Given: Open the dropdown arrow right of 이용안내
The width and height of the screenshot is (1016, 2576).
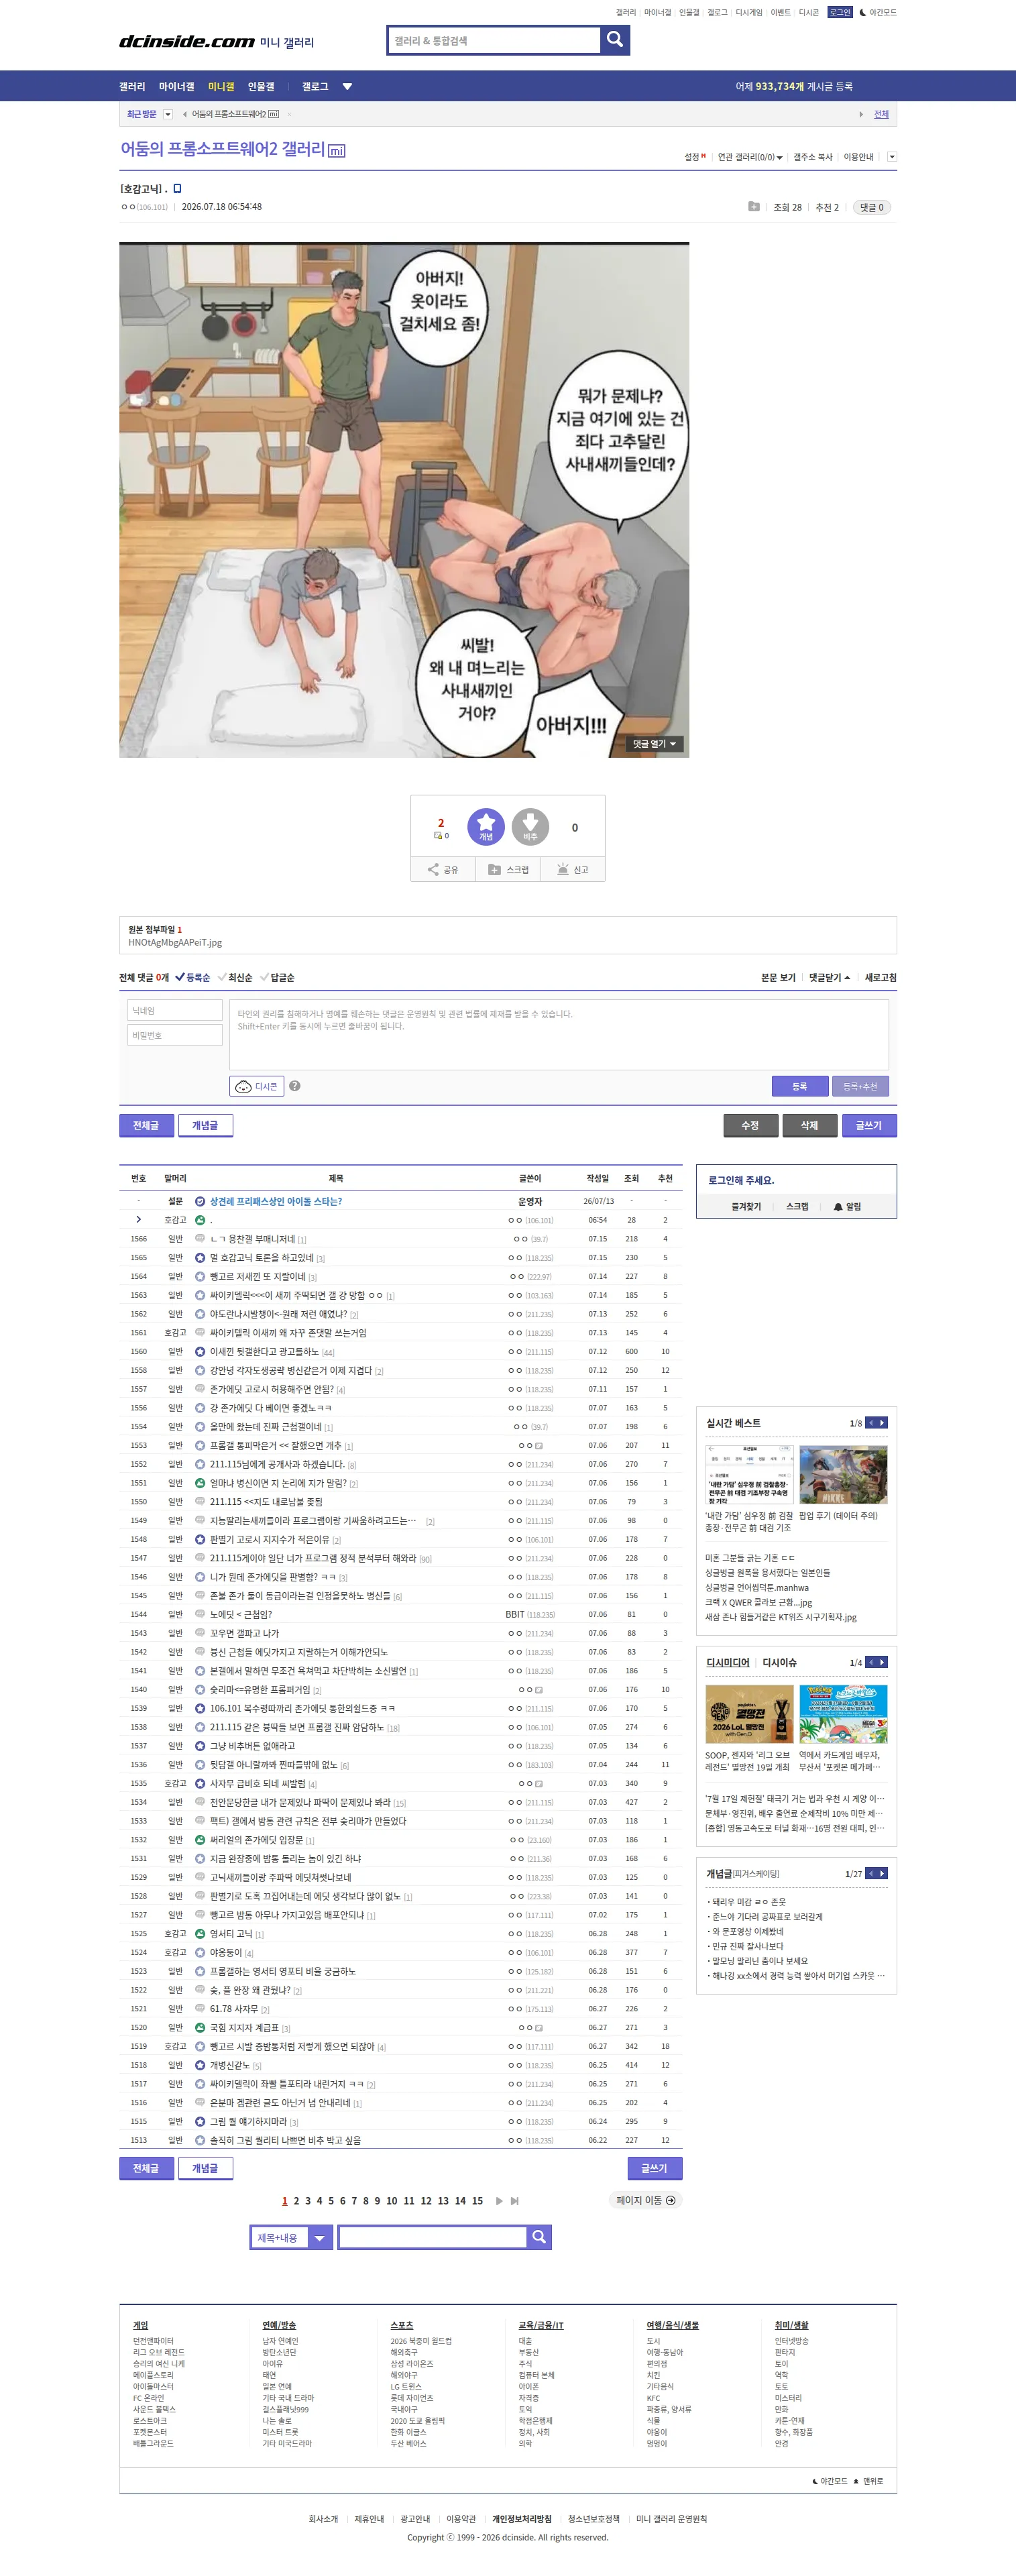Looking at the screenshot, I should [892, 157].
